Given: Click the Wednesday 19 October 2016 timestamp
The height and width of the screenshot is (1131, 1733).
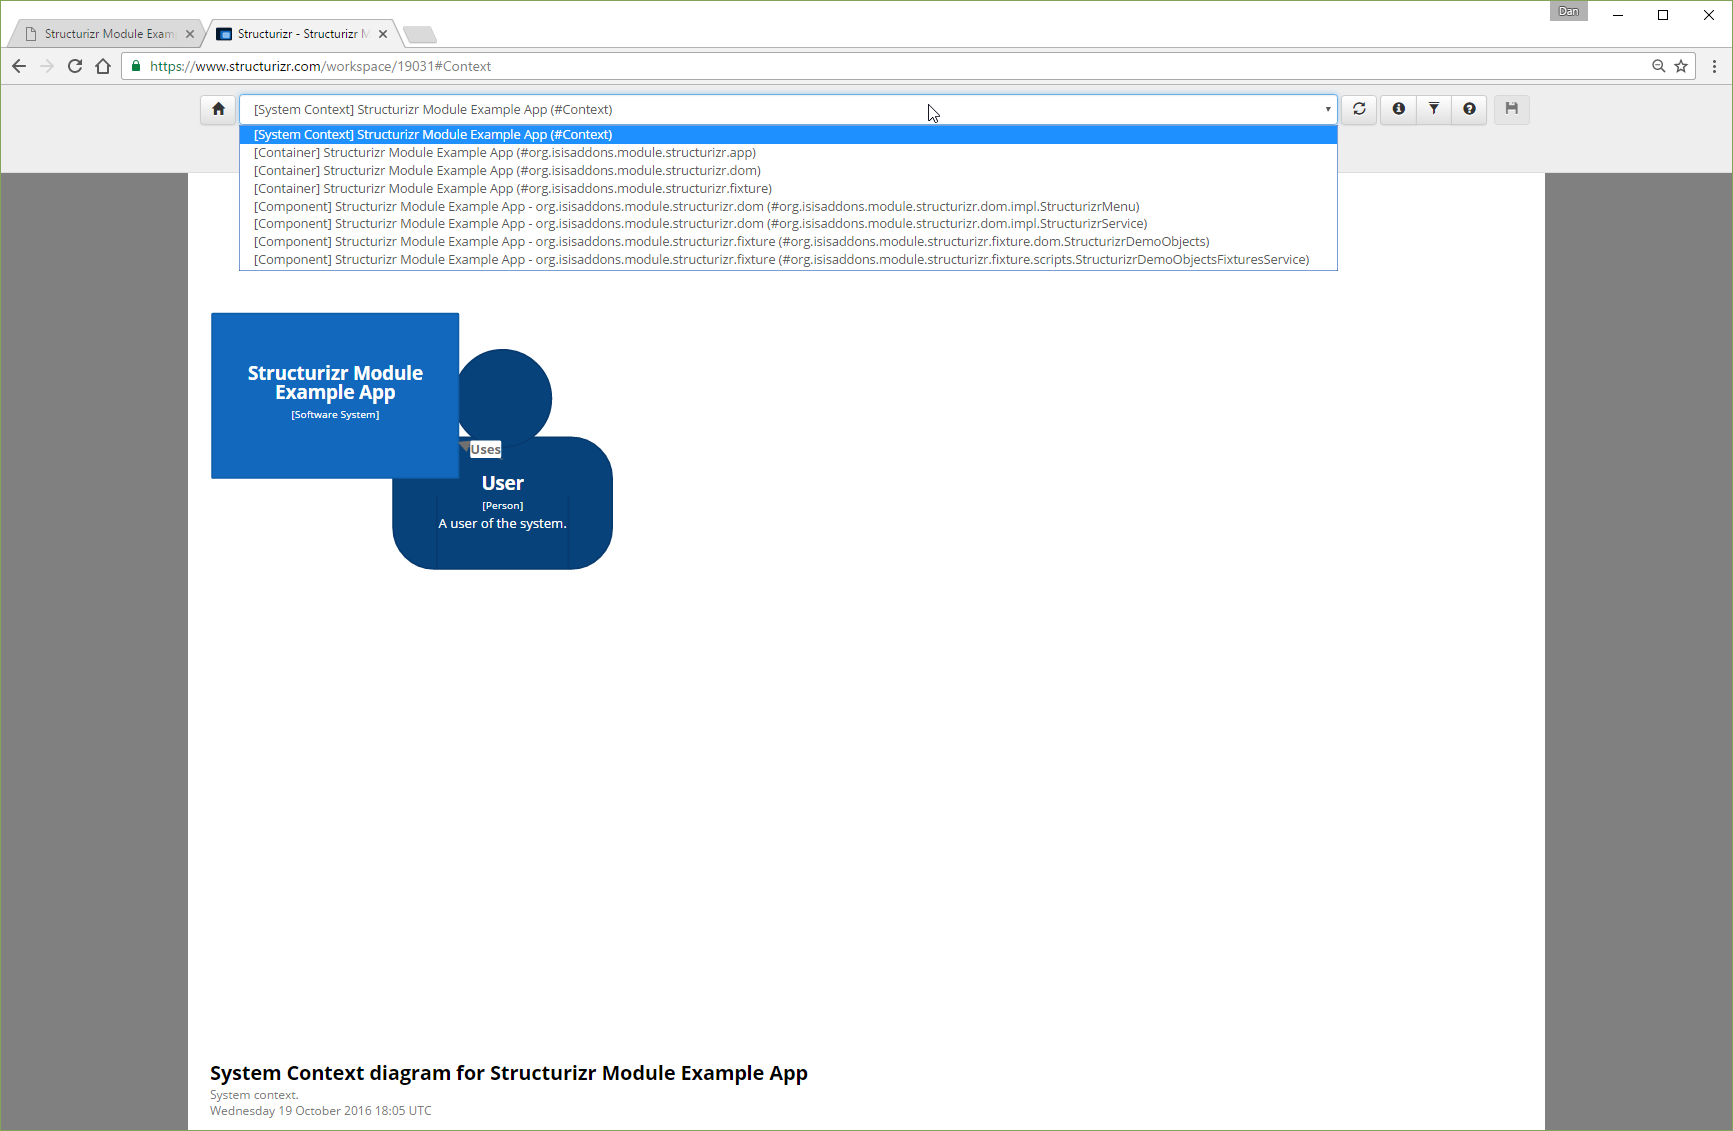Looking at the screenshot, I should coord(321,1111).
